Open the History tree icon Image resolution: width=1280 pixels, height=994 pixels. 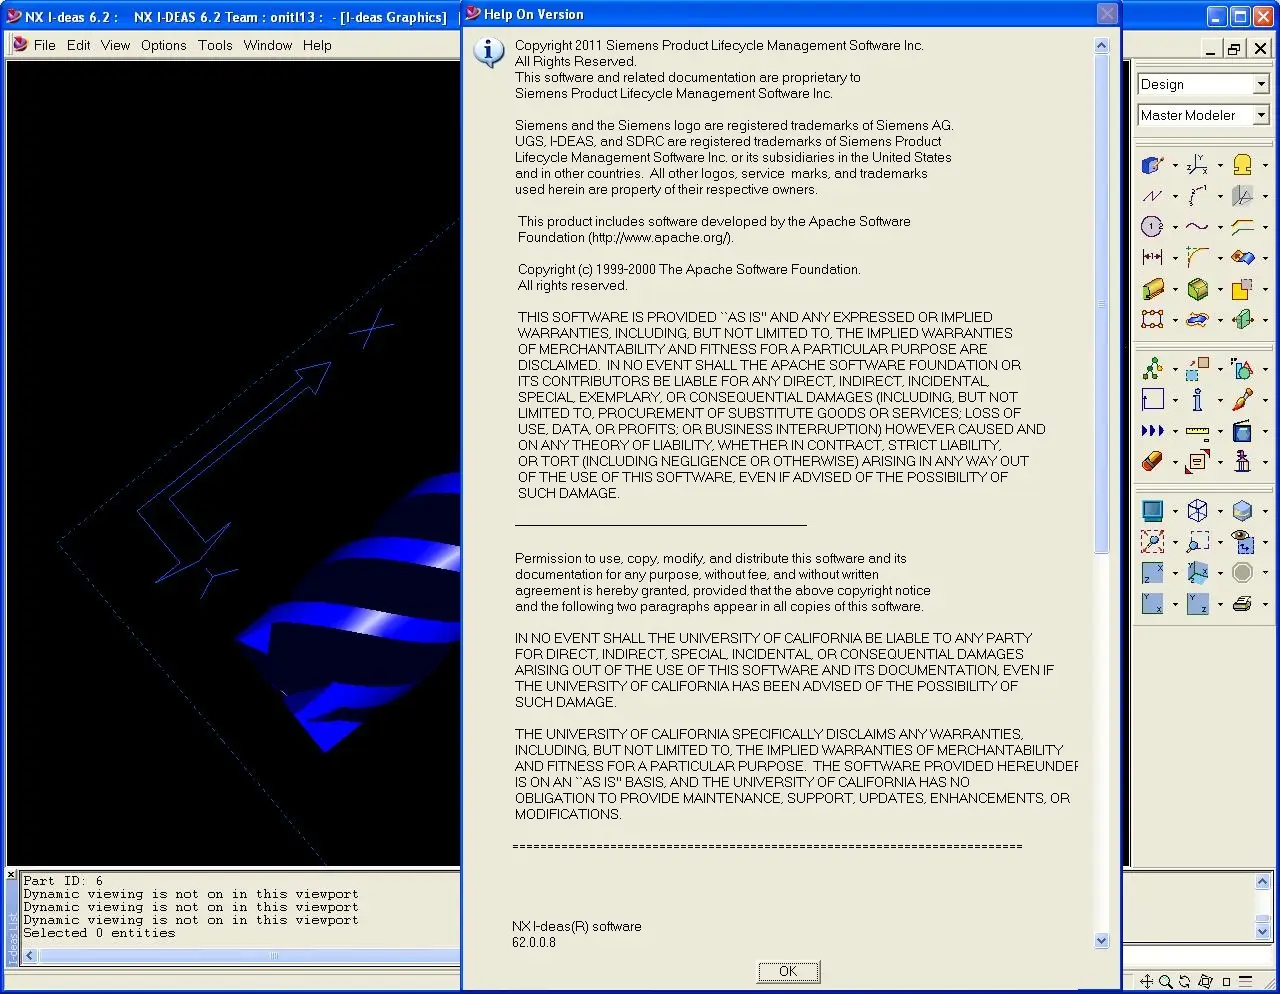click(1153, 369)
